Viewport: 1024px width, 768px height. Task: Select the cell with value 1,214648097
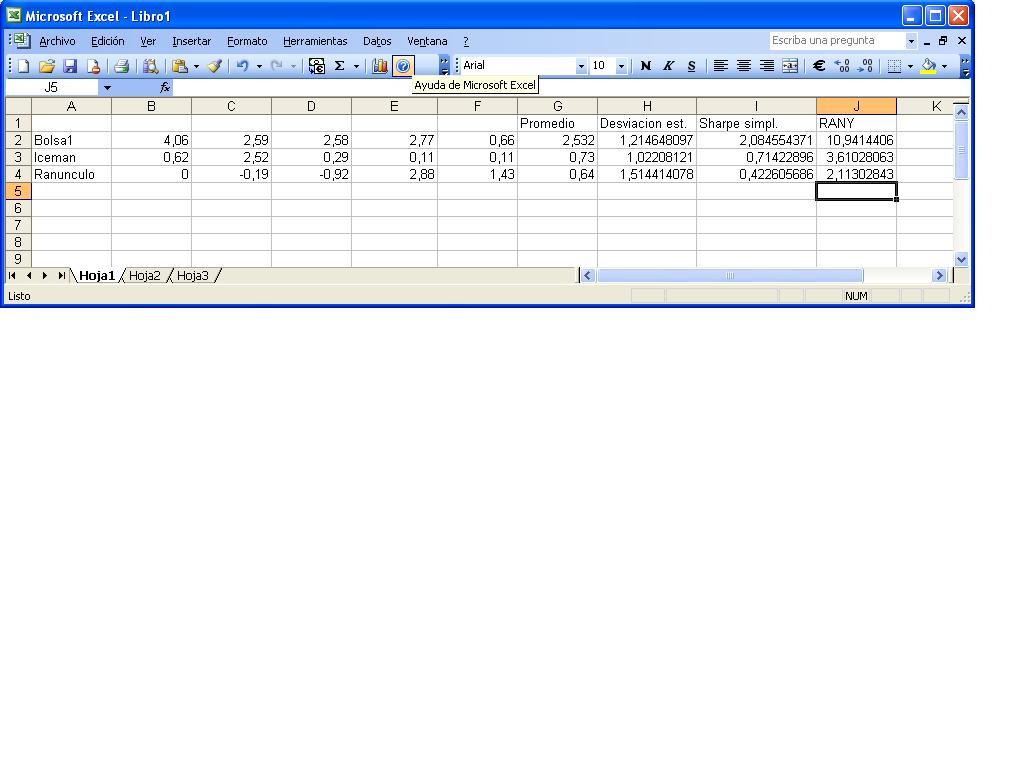pyautogui.click(x=647, y=140)
